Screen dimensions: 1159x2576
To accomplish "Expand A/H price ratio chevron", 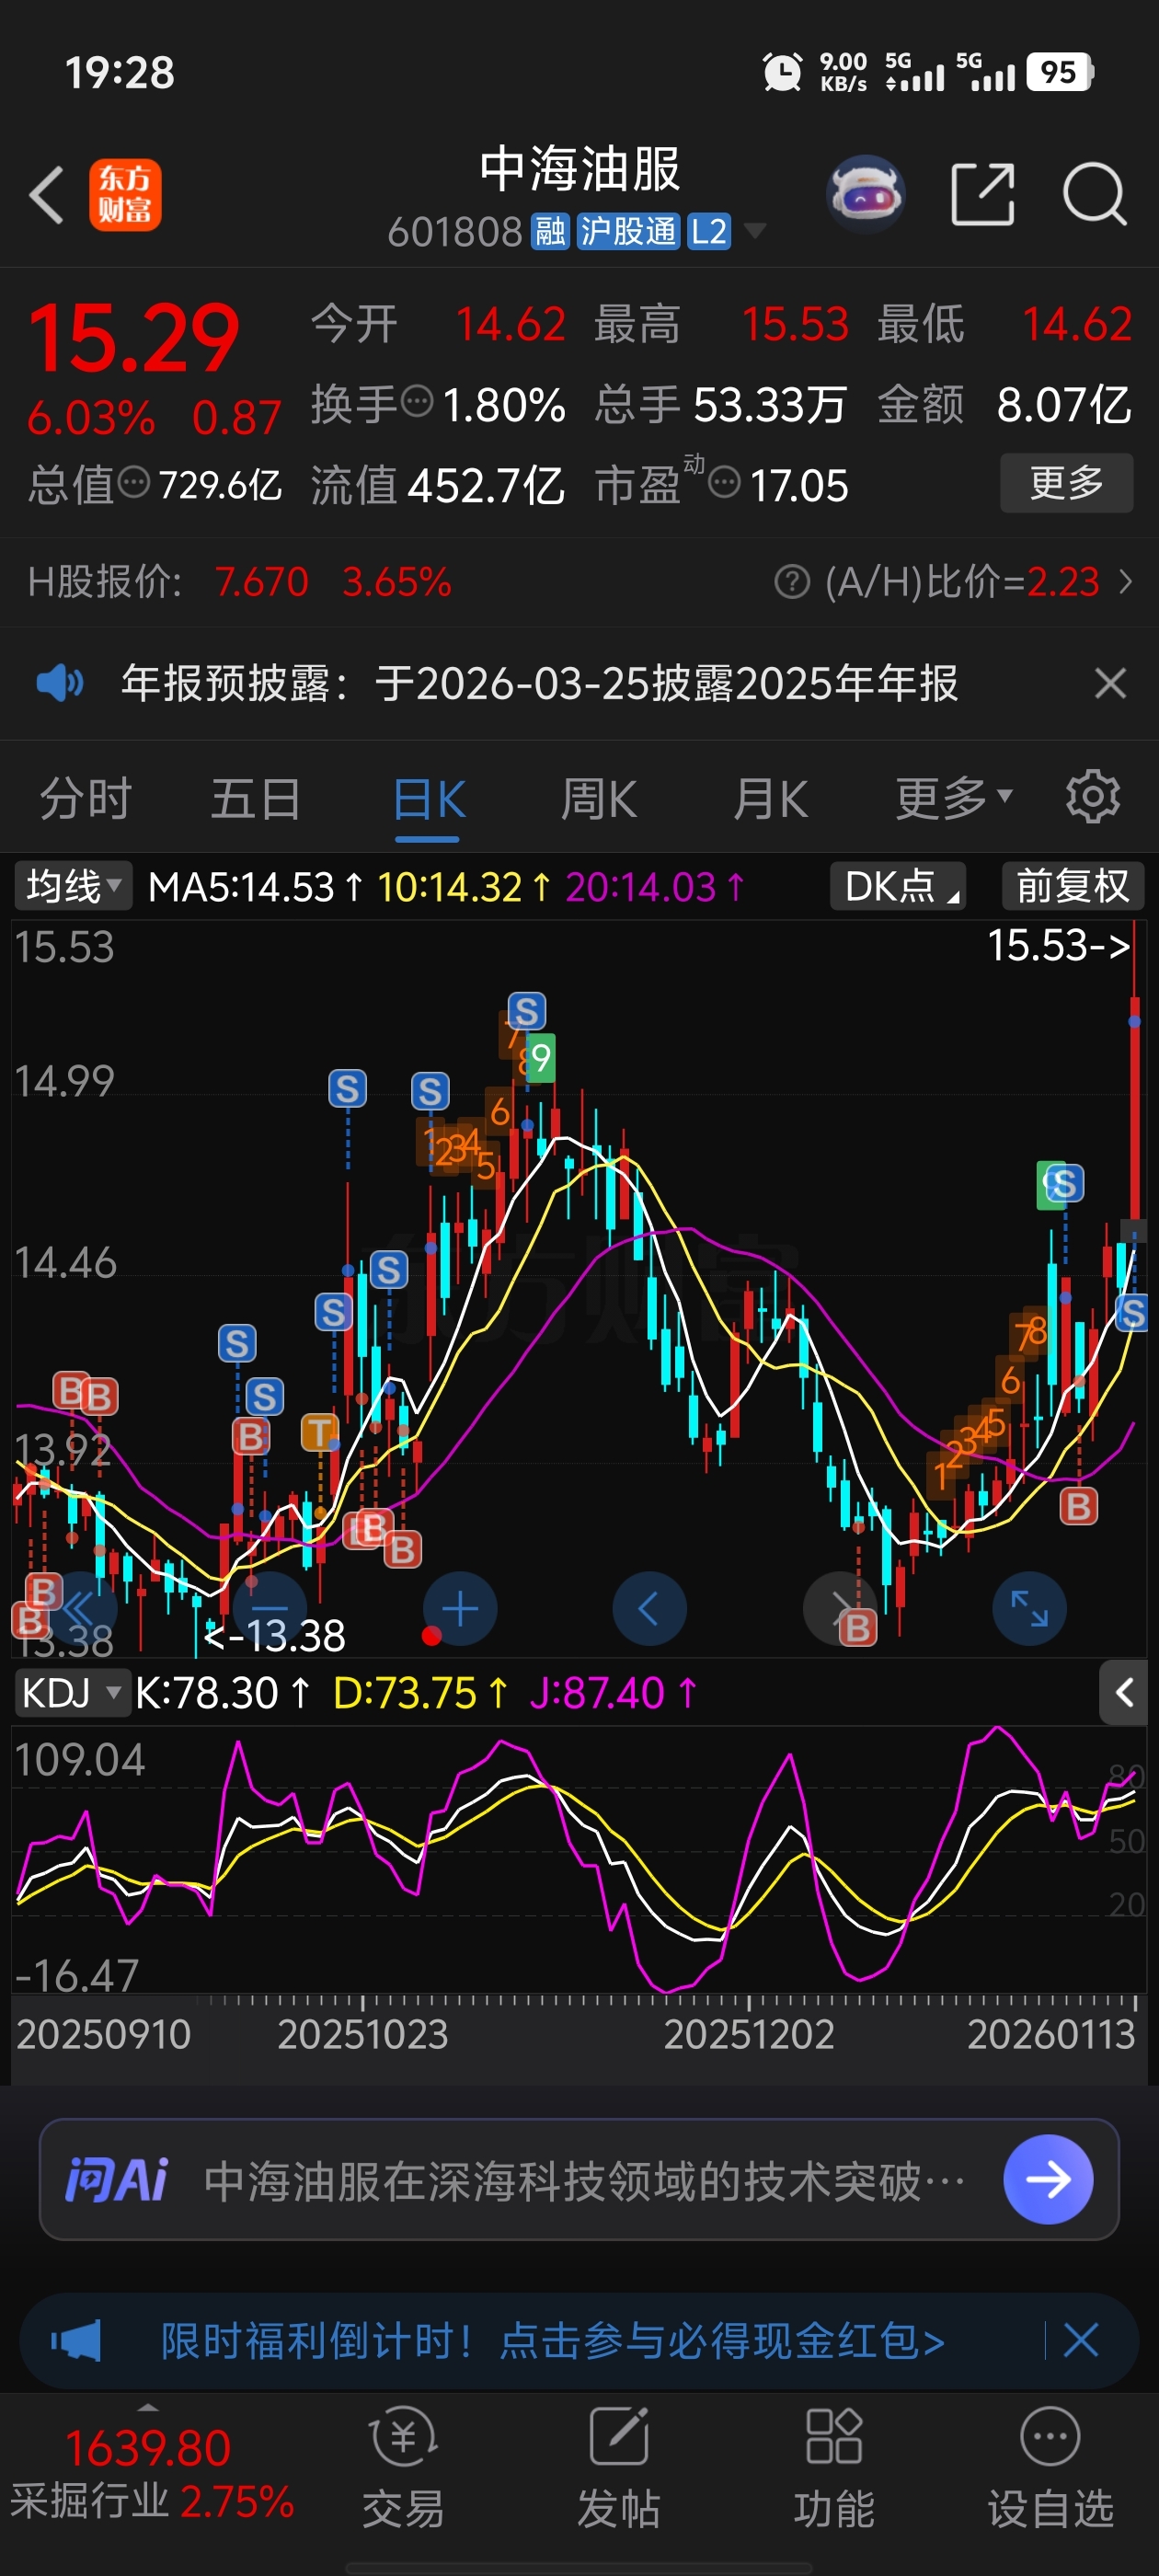I will tap(1126, 581).
